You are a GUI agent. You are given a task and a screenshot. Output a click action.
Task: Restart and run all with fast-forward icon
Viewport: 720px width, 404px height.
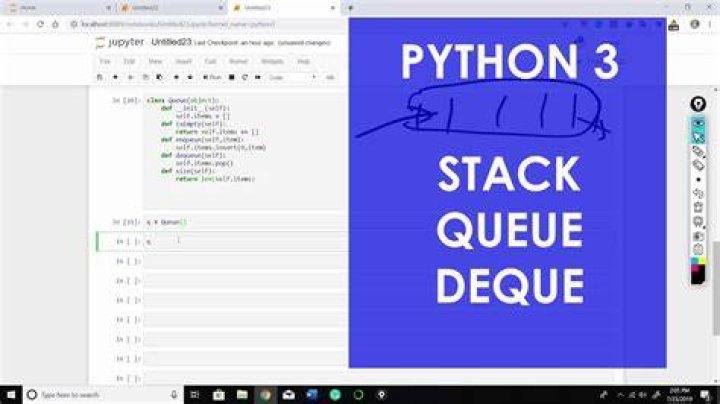[x=258, y=77]
